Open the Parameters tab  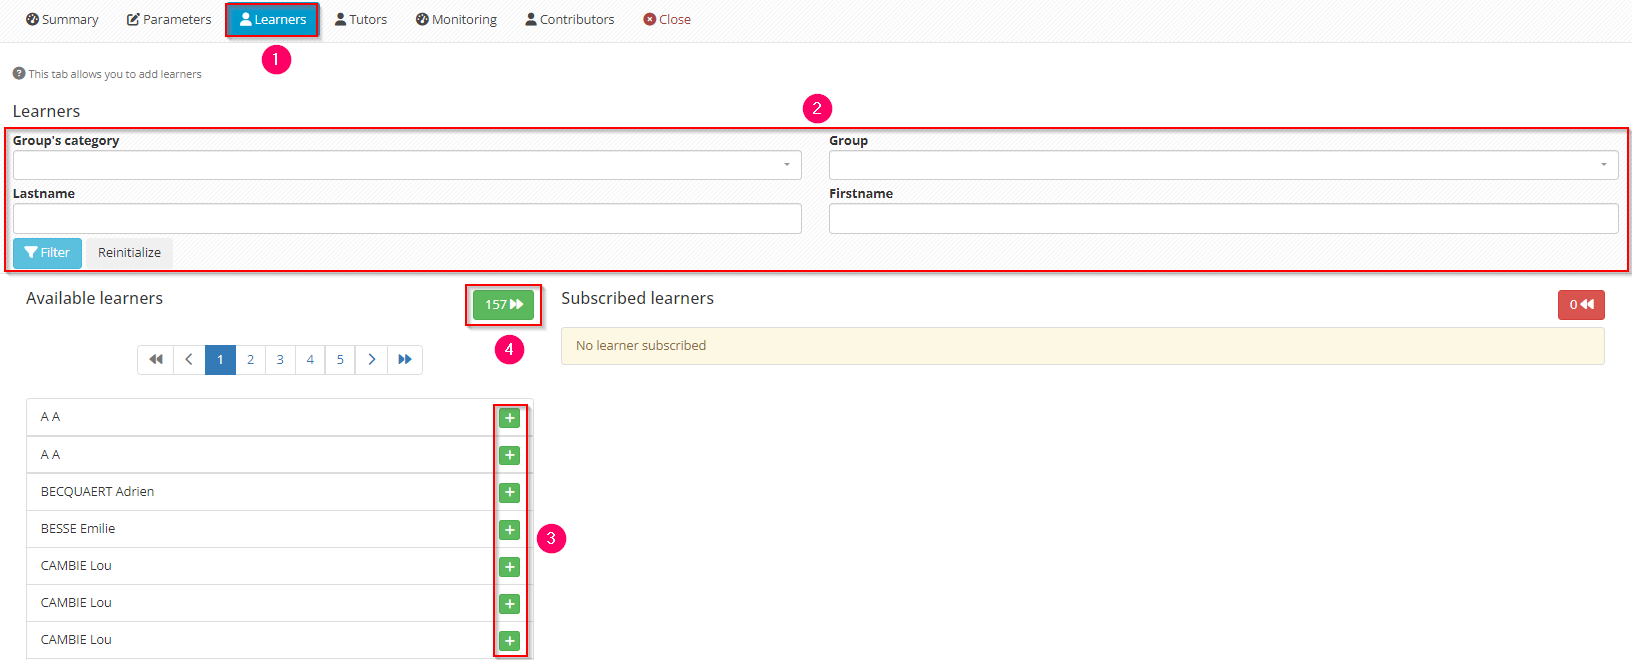pyautogui.click(x=169, y=20)
